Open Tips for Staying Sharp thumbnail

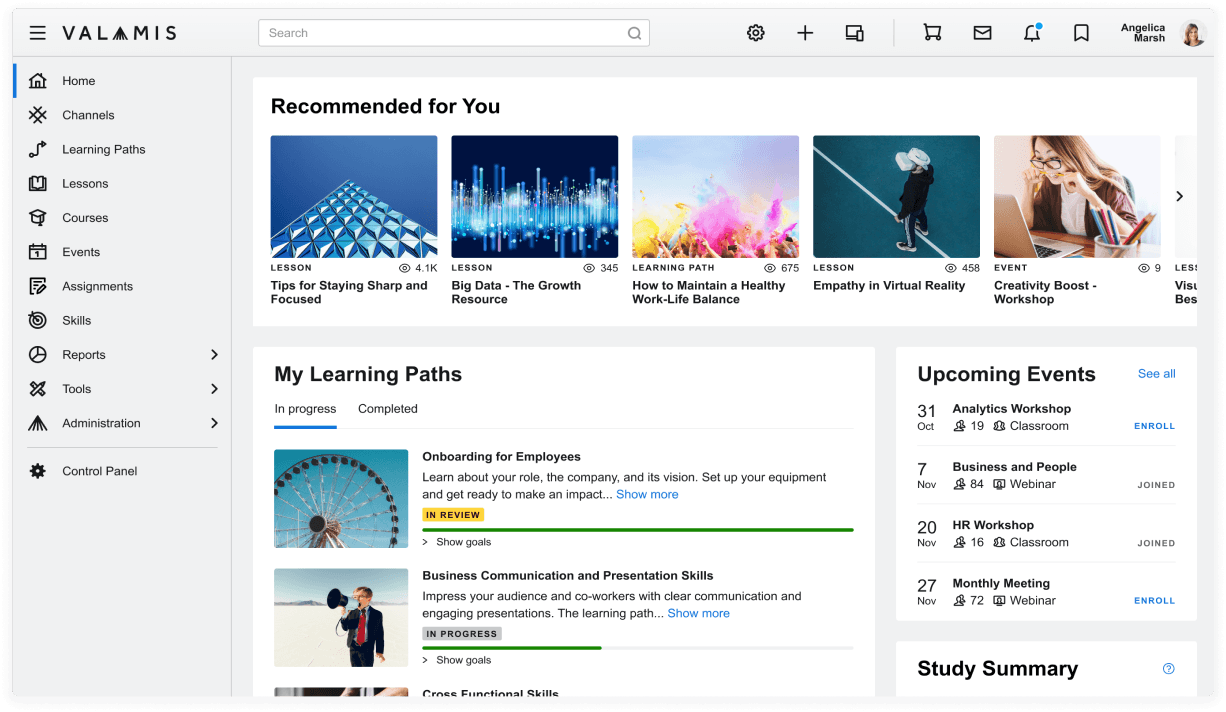354,197
